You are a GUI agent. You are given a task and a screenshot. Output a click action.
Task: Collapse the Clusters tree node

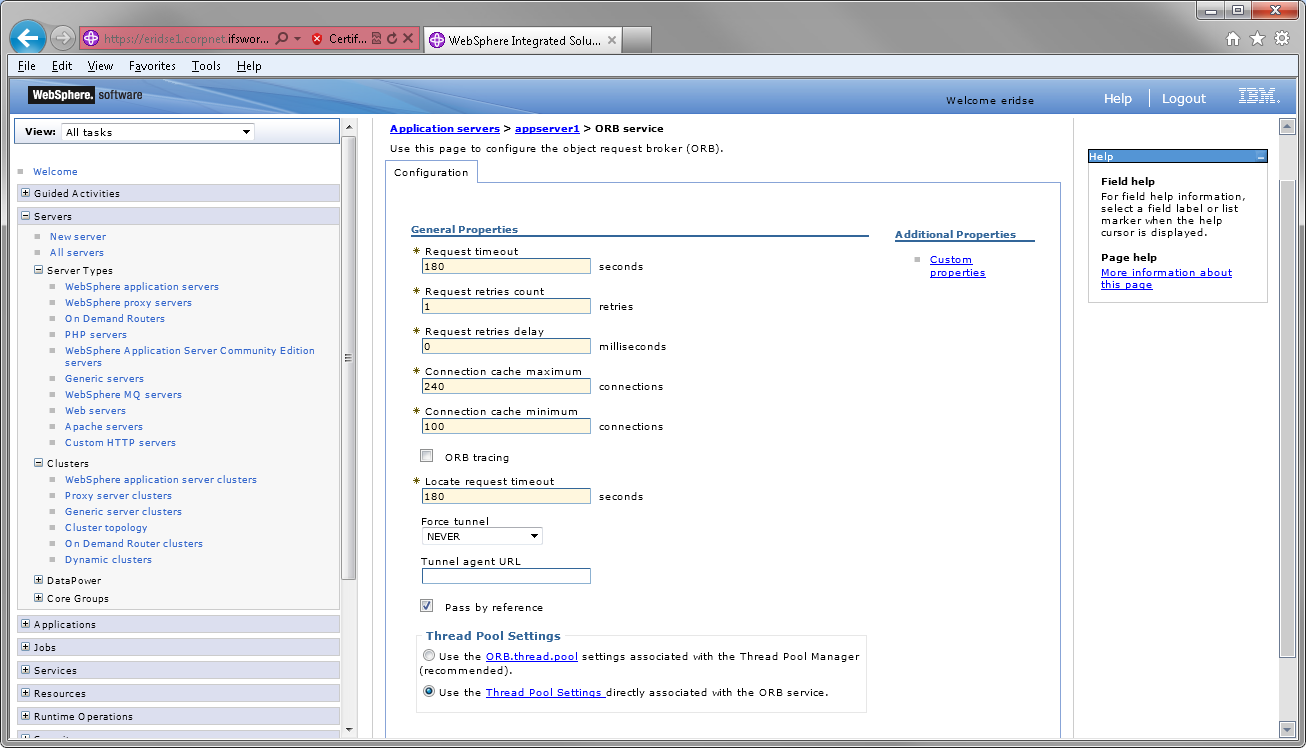pos(39,463)
